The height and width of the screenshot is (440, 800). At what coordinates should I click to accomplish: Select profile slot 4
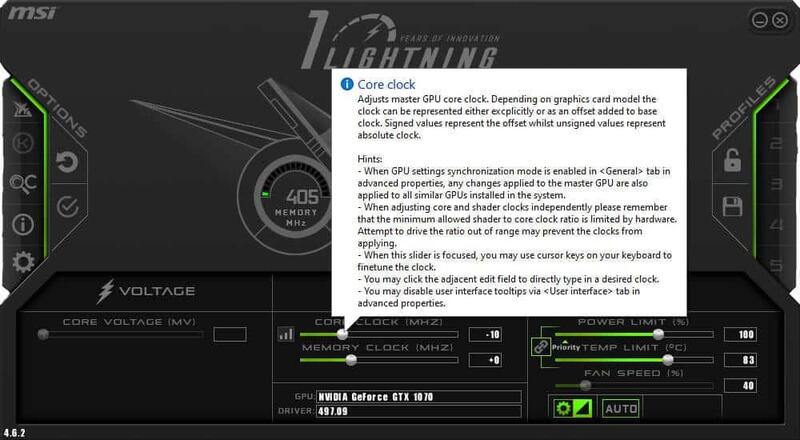(776, 224)
